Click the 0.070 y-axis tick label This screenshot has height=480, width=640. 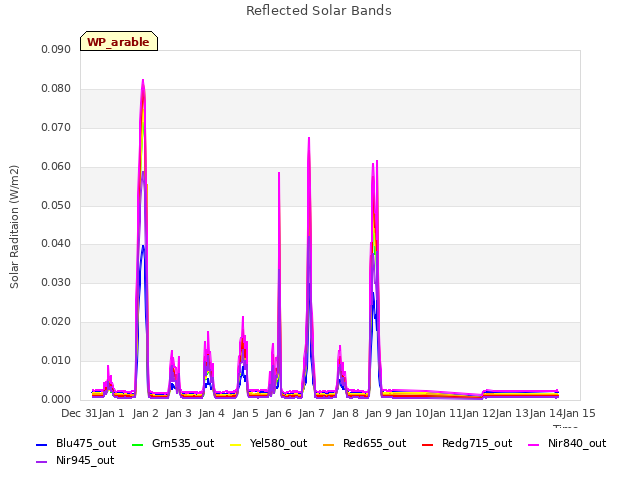(x=56, y=127)
